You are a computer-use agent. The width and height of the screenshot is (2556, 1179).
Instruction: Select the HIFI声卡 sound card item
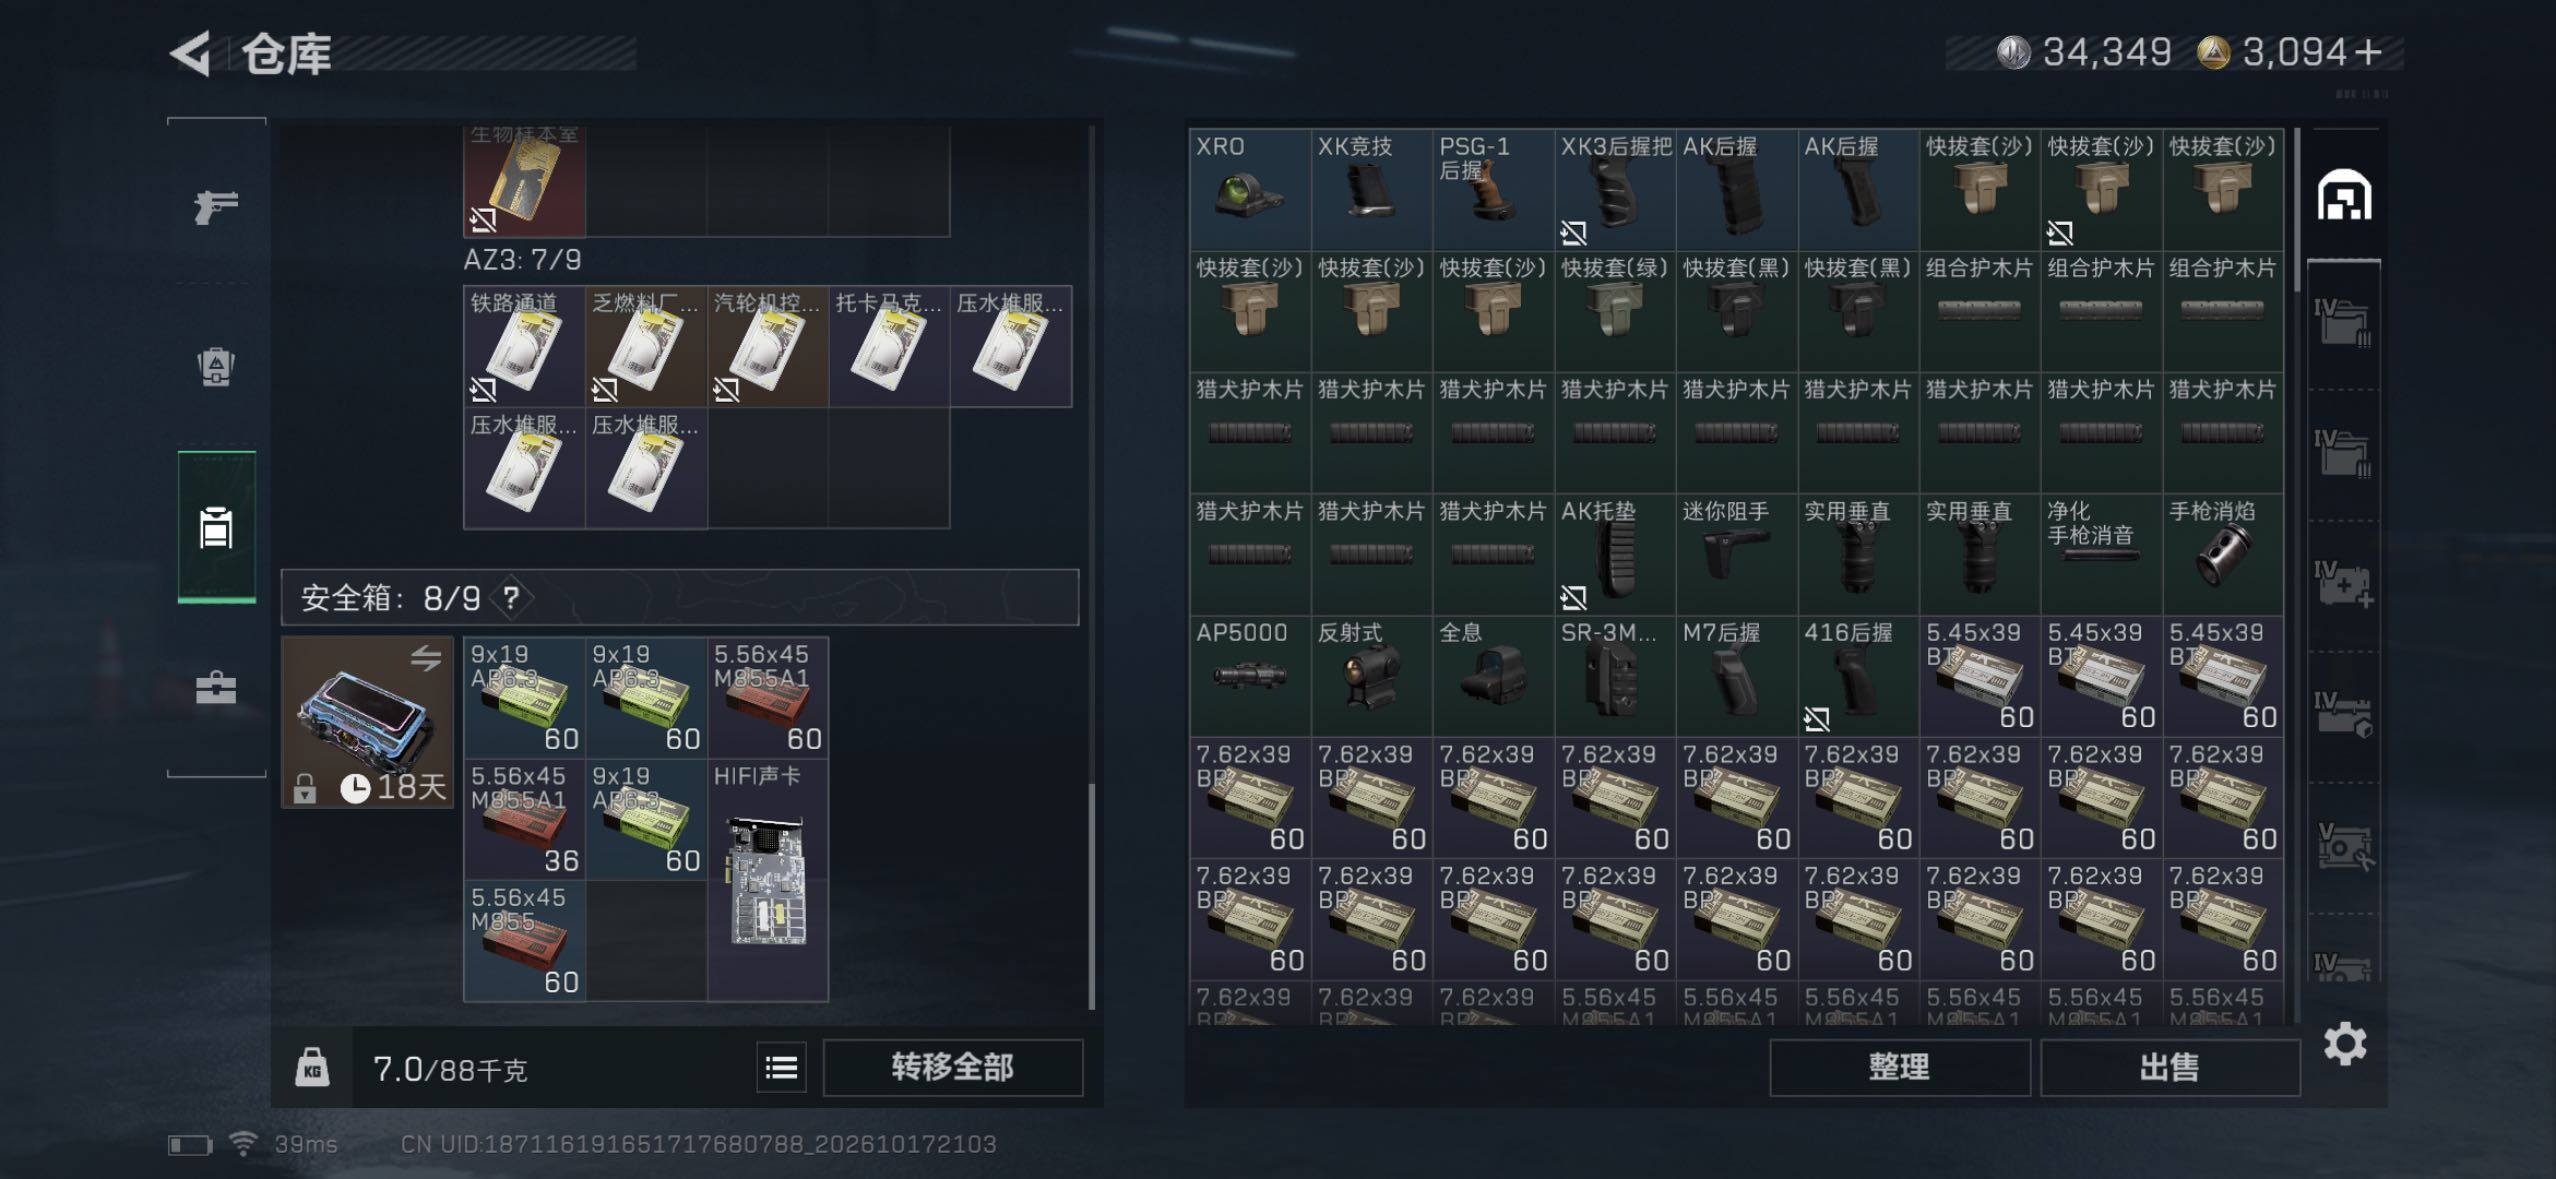click(x=768, y=880)
